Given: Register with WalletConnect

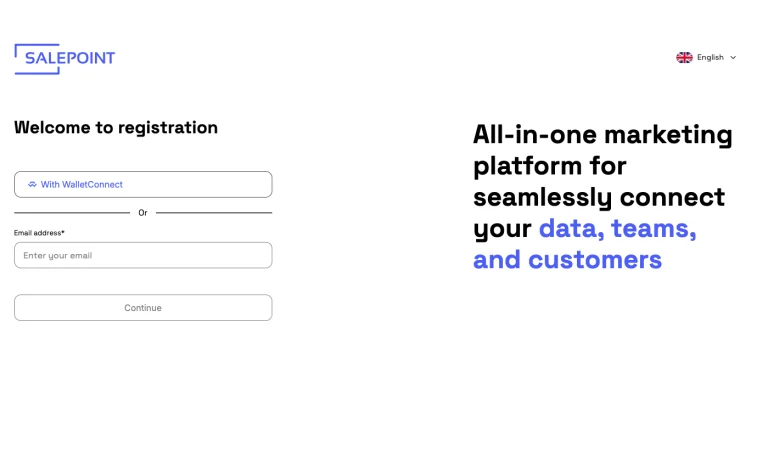Looking at the screenshot, I should point(143,185).
